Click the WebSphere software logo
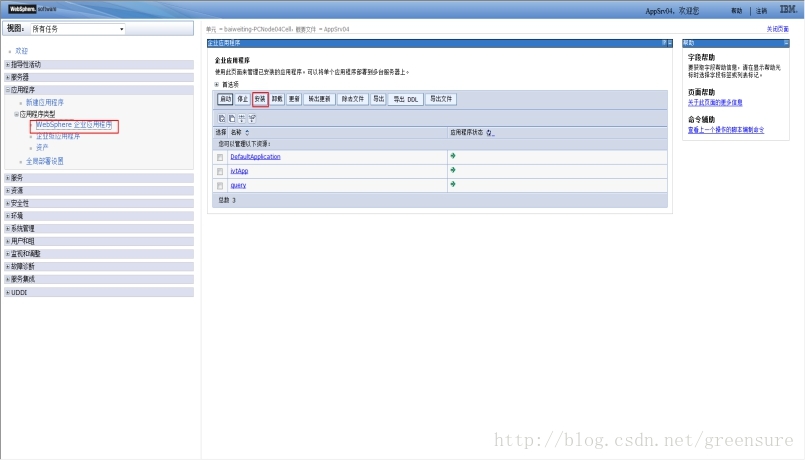The width and height of the screenshot is (805, 460). [x=32, y=9]
